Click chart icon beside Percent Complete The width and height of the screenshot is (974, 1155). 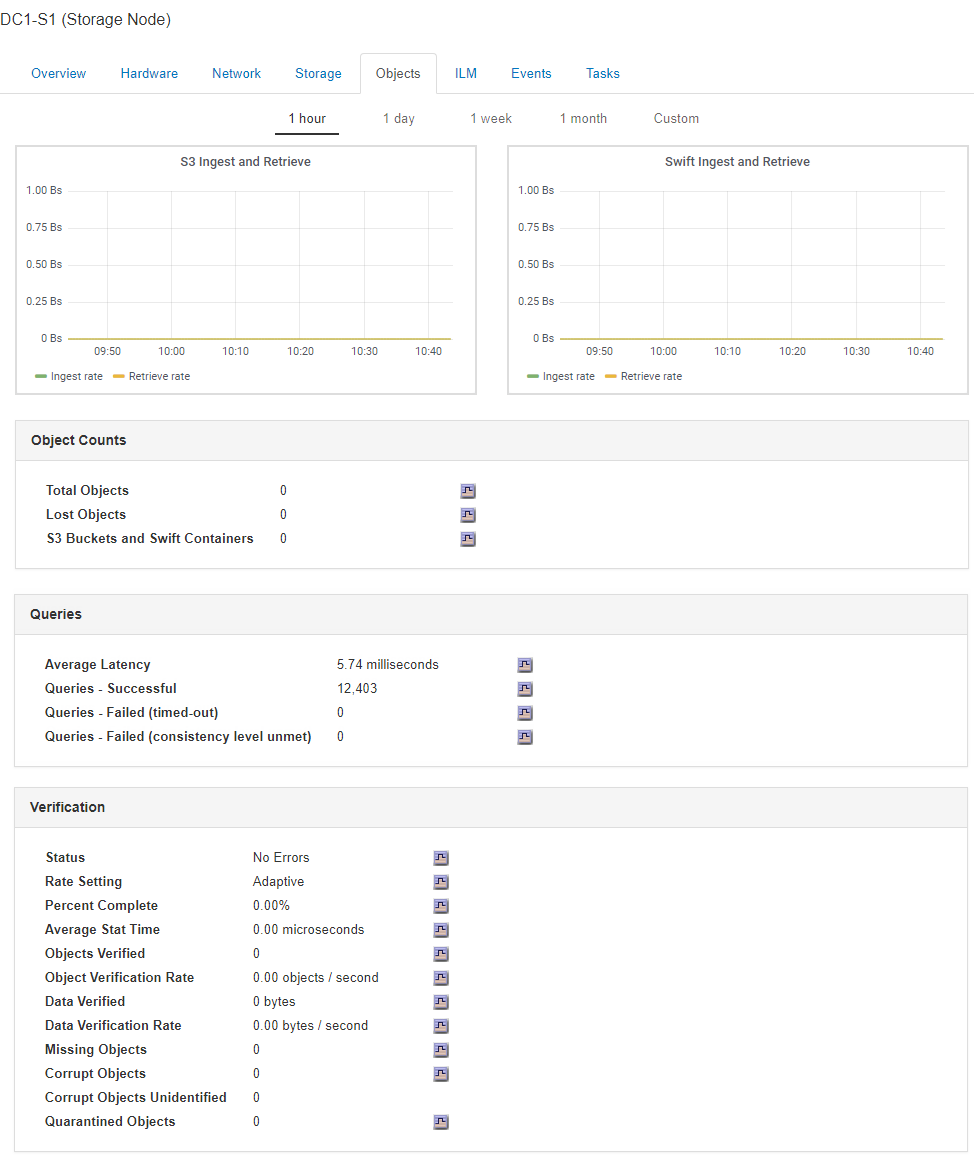(x=441, y=906)
